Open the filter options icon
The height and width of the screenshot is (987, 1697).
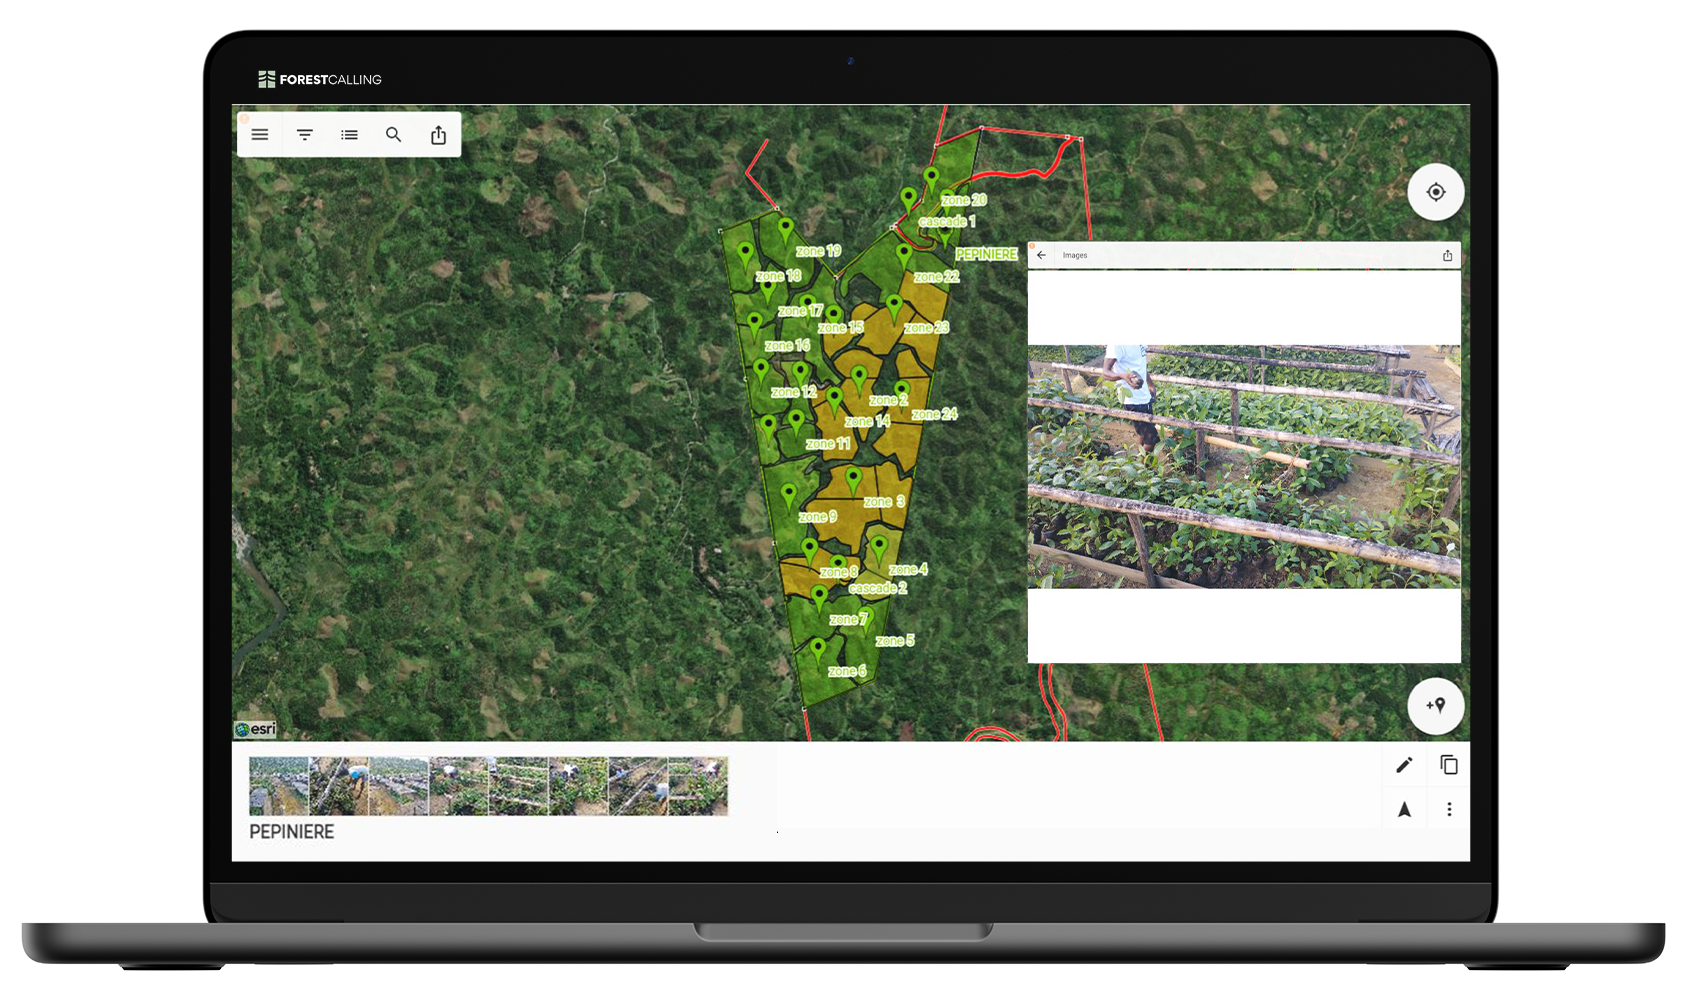[305, 135]
